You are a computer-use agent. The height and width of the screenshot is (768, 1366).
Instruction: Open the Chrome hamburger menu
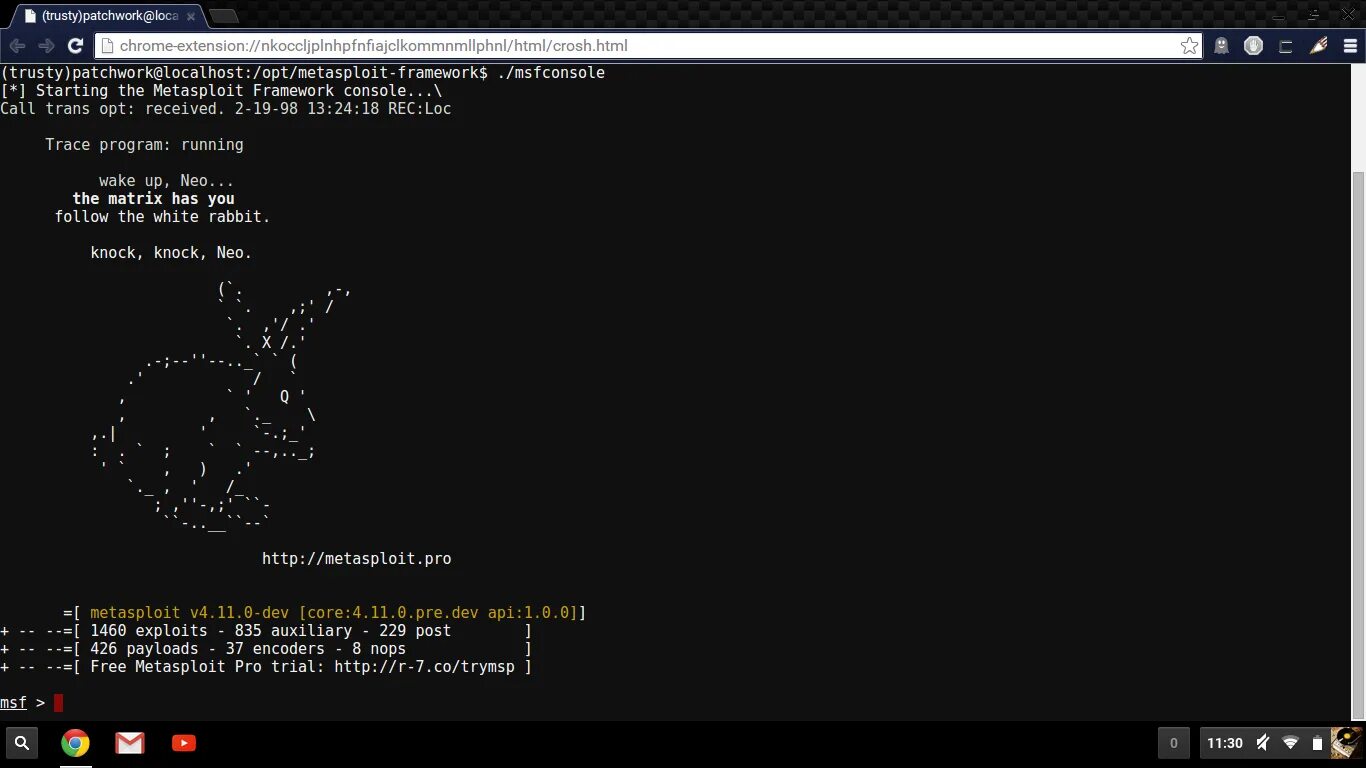pos(1349,46)
